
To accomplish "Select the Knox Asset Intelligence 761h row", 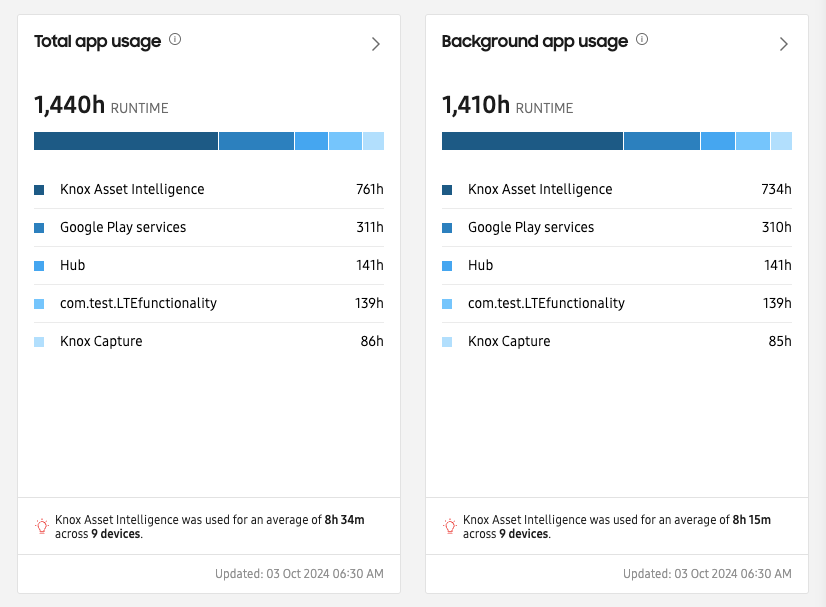I will [208, 190].
